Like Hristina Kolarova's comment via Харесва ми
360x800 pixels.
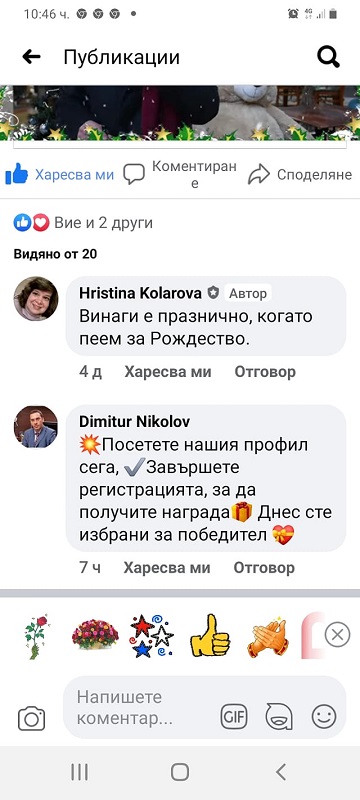click(168, 372)
